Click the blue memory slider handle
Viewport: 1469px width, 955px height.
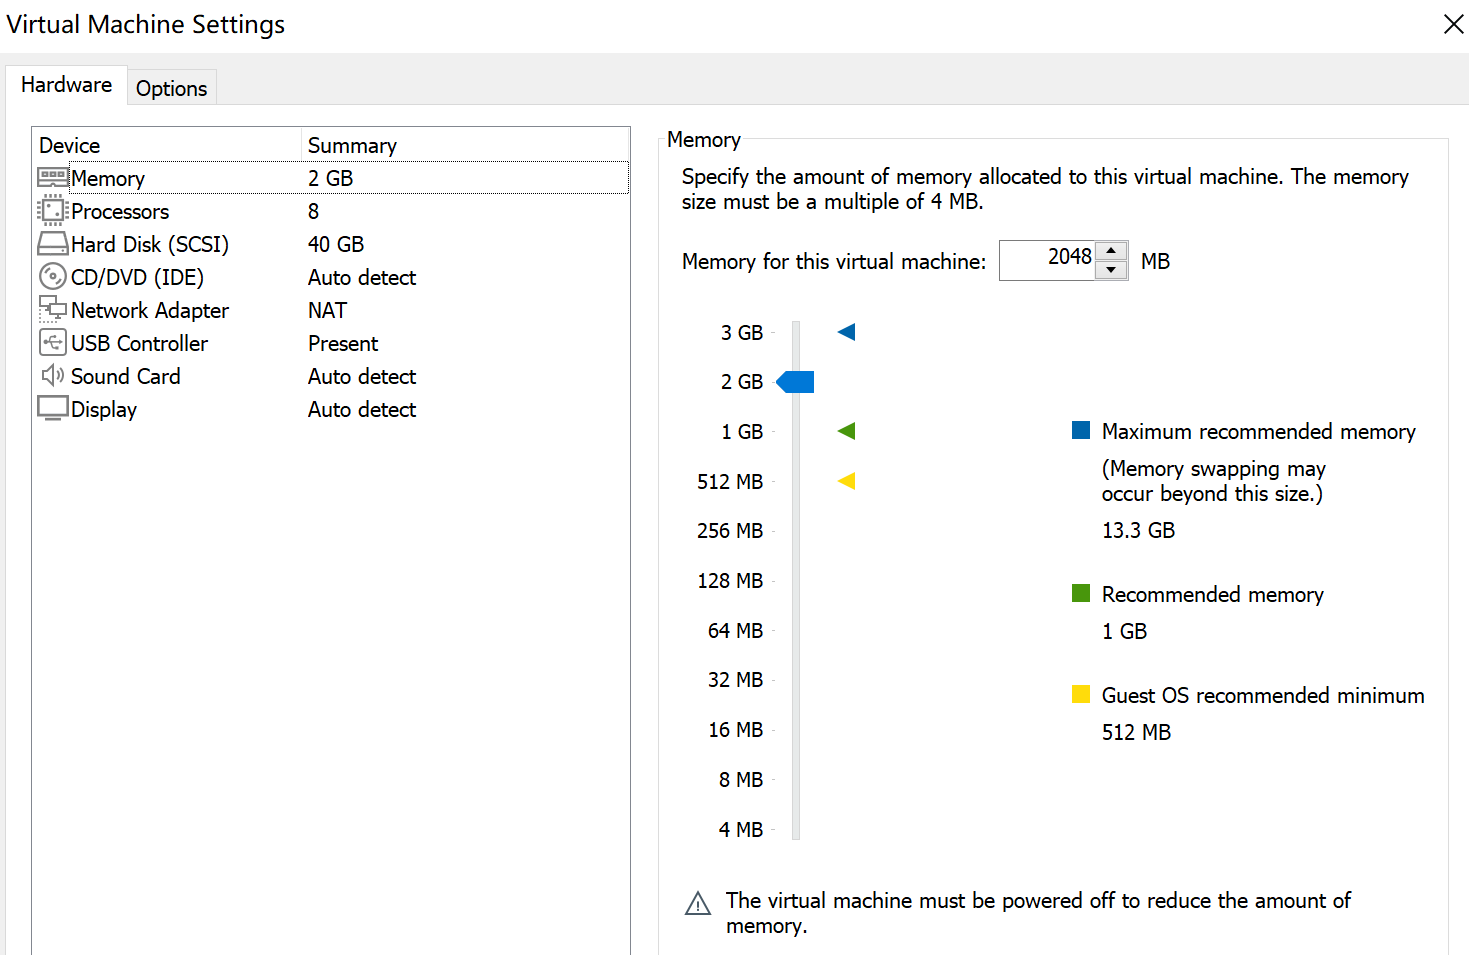click(795, 382)
